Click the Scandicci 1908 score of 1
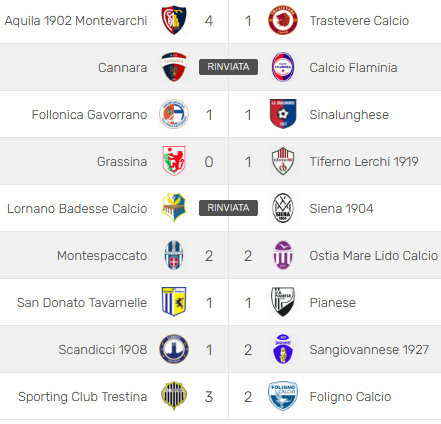This screenshot has height=424, width=441. [x=209, y=350]
